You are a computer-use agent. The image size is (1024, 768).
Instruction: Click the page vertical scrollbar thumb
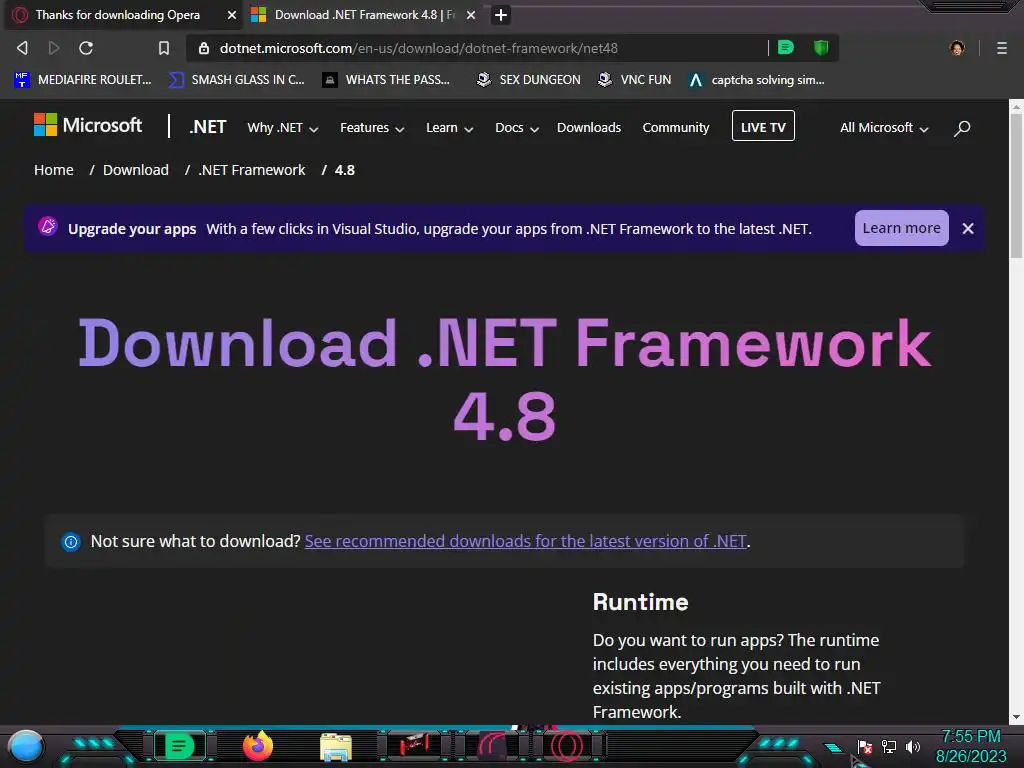(x=1016, y=186)
